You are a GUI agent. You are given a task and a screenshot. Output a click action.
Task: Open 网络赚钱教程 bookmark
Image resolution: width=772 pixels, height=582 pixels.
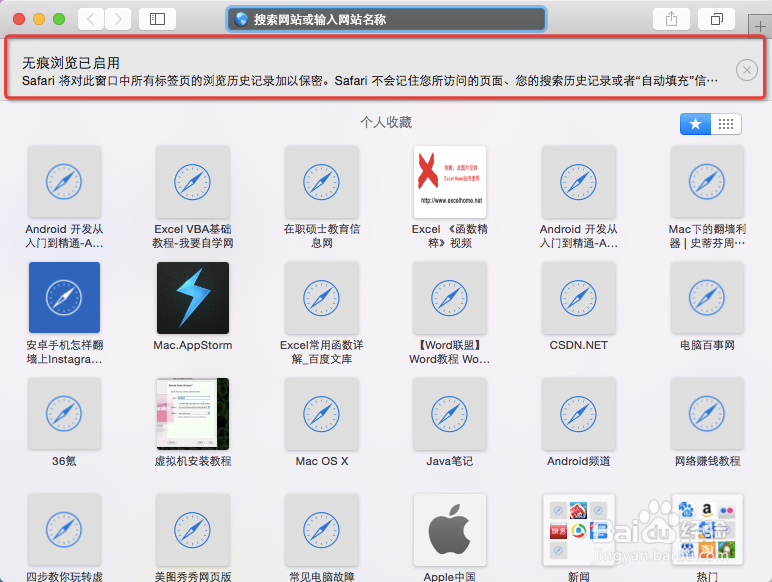point(707,423)
